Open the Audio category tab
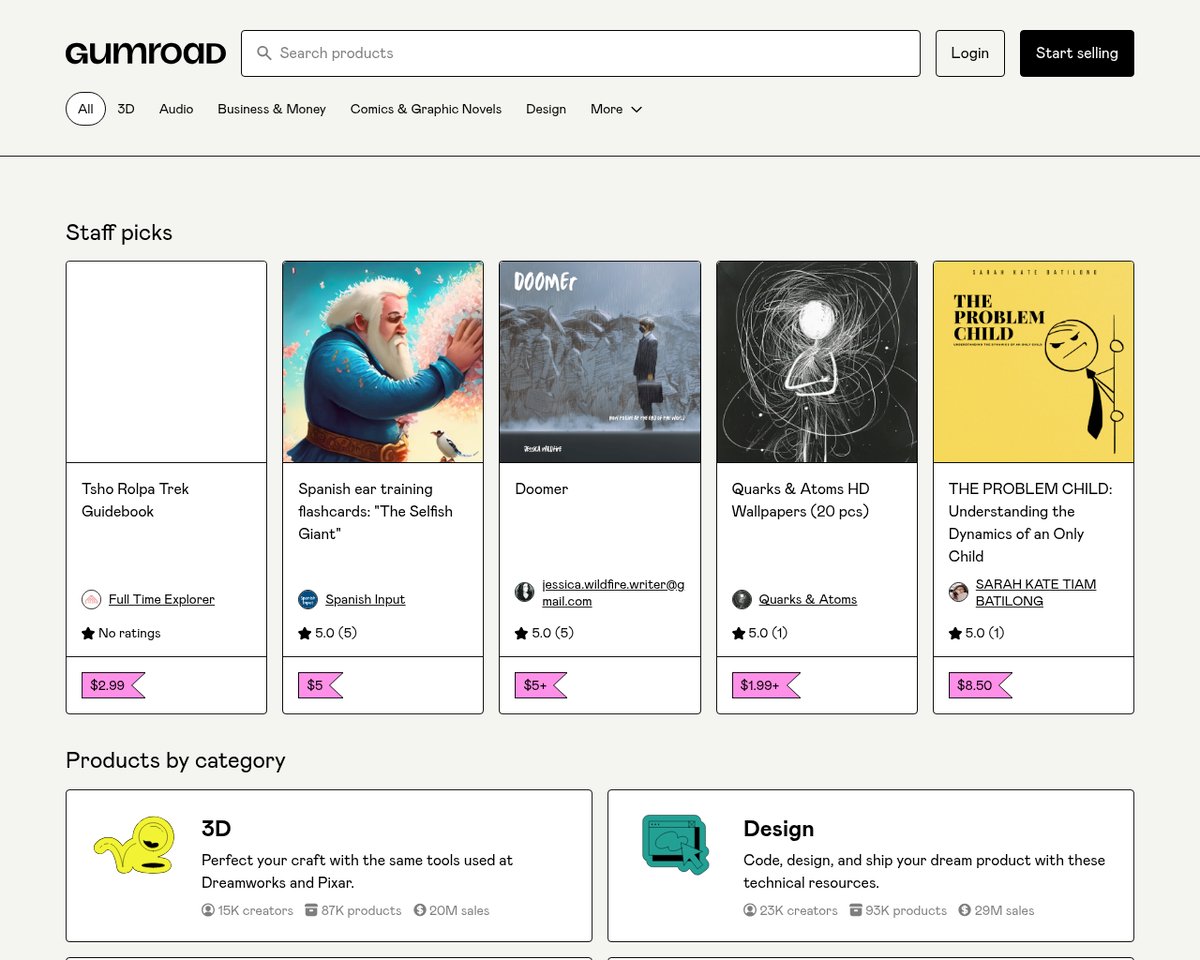This screenshot has width=1200, height=960. point(176,109)
